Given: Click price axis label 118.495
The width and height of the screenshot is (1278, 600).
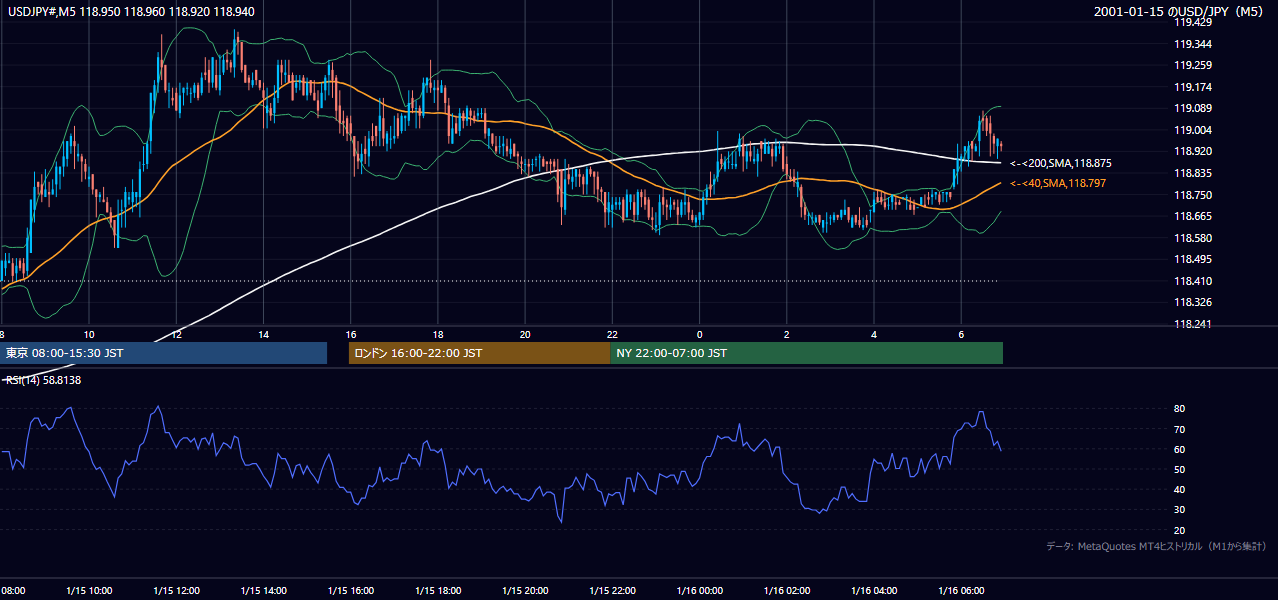Looking at the screenshot, I should point(1194,260).
